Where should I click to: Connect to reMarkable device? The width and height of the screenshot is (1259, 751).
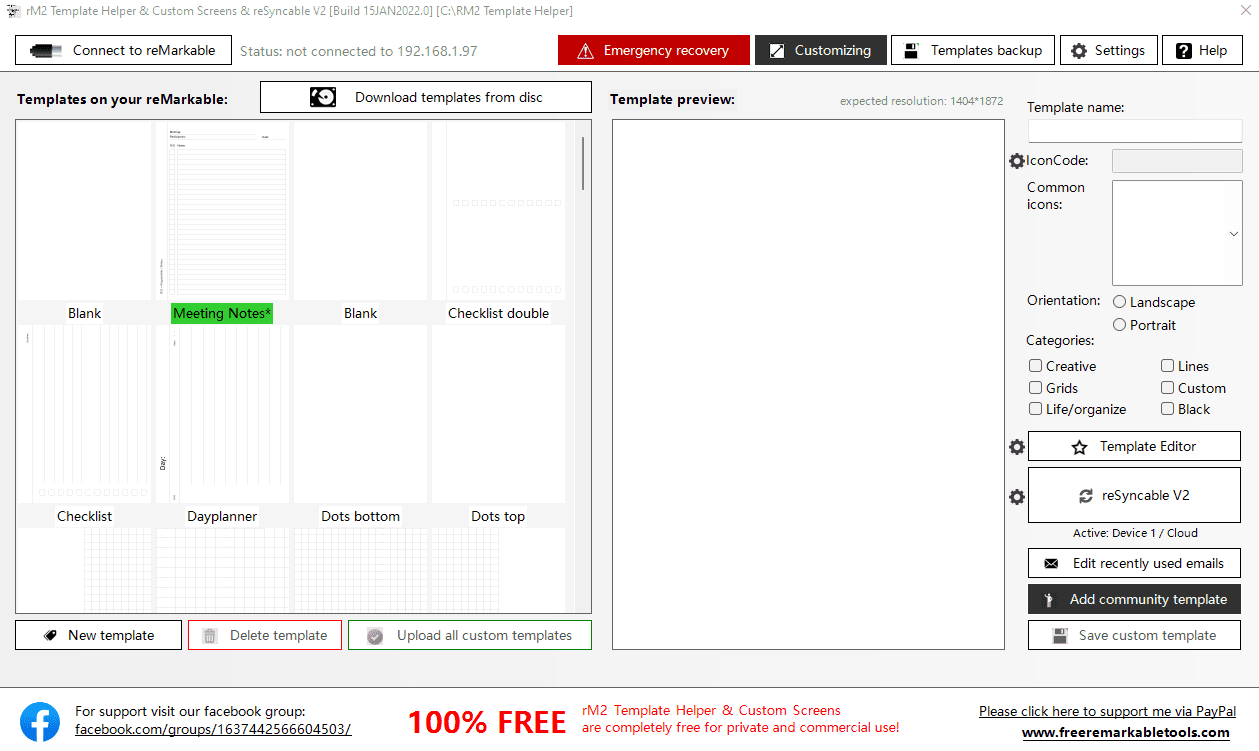point(123,50)
